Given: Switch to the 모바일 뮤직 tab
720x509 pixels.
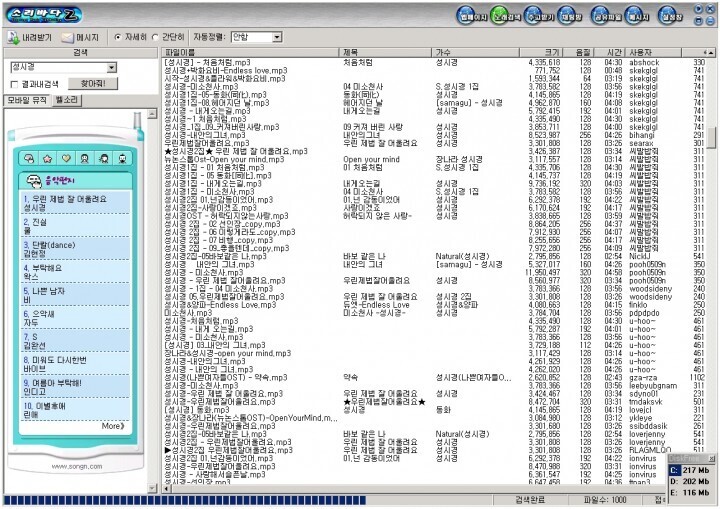Looking at the screenshot, I should click(x=26, y=100).
